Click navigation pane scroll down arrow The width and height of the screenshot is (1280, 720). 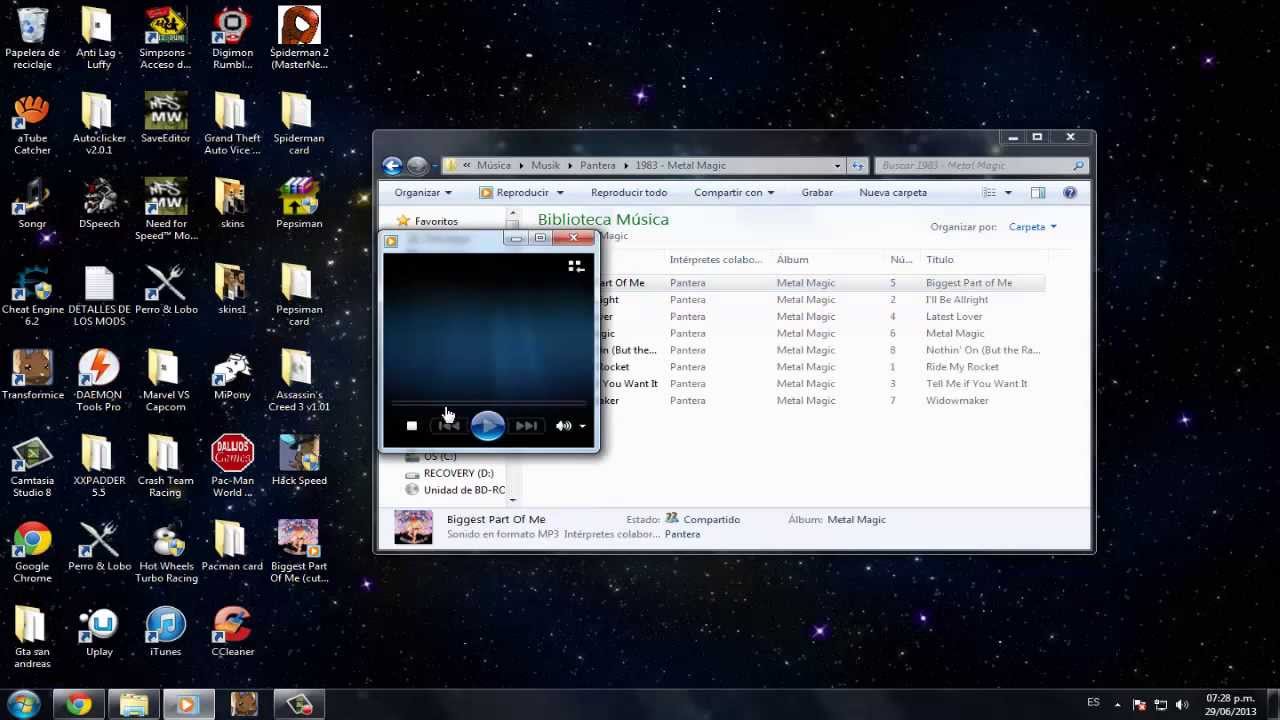[x=513, y=499]
